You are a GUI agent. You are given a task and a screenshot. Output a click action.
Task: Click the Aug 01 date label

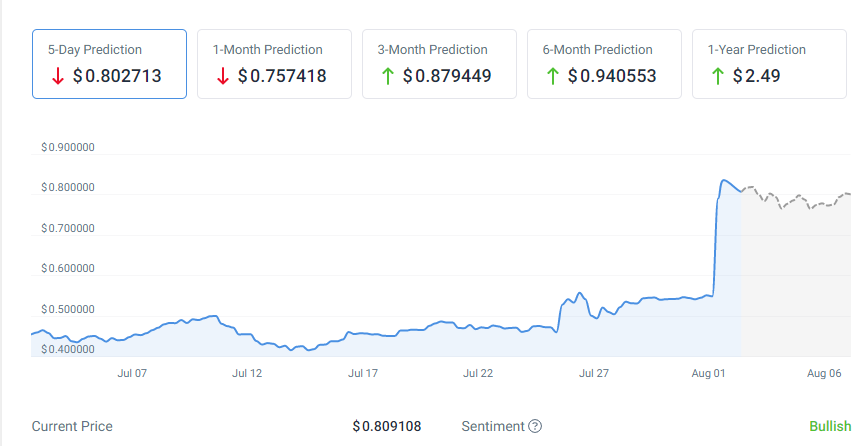tap(708, 373)
